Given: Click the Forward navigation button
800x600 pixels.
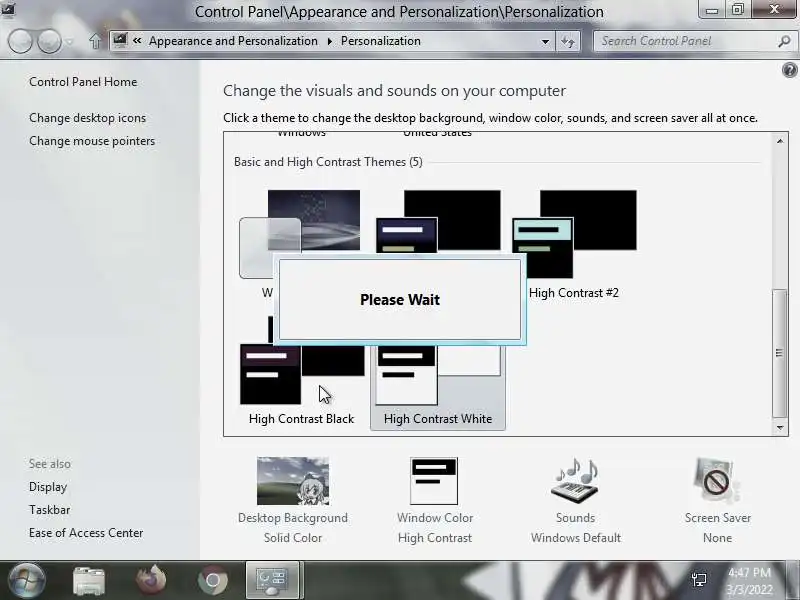Looking at the screenshot, I should point(49,41).
